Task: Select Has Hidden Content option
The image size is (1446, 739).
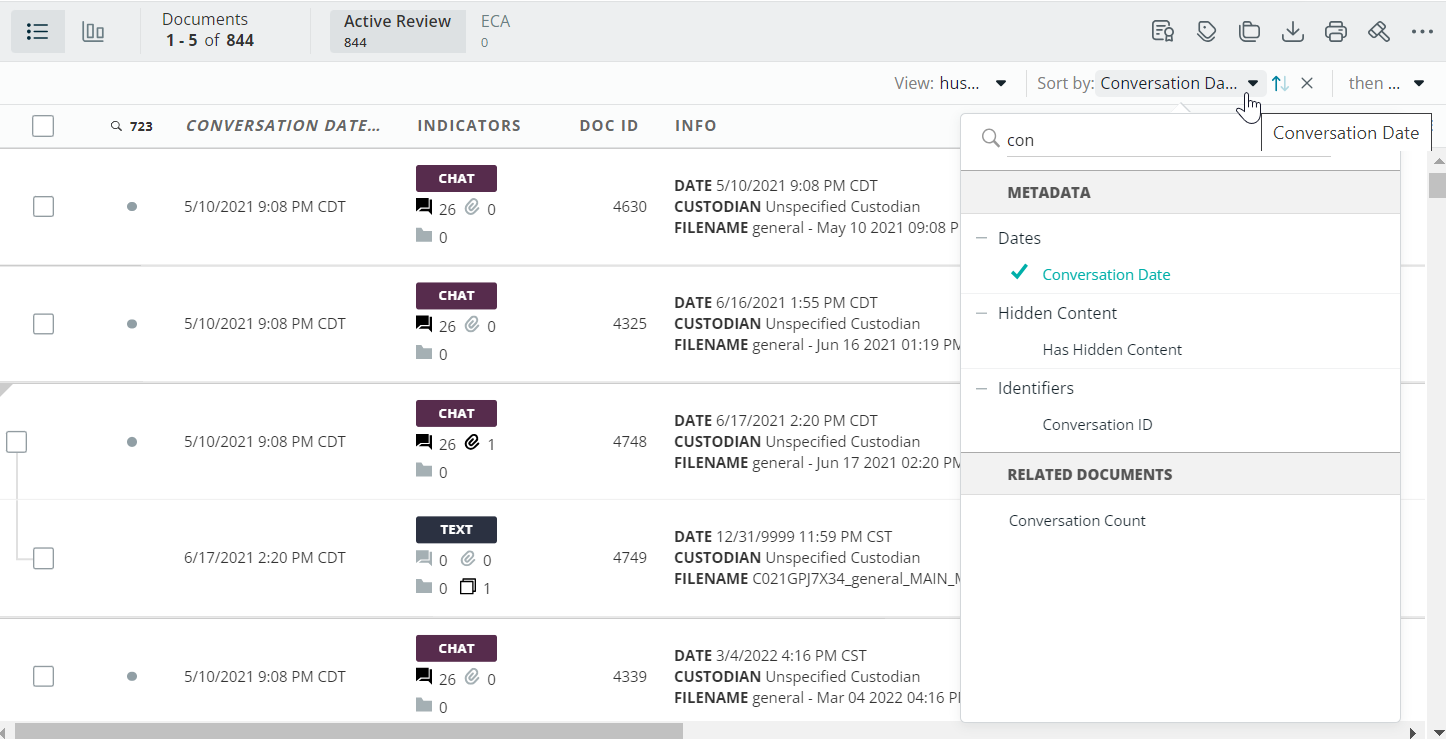Action: tap(1112, 350)
